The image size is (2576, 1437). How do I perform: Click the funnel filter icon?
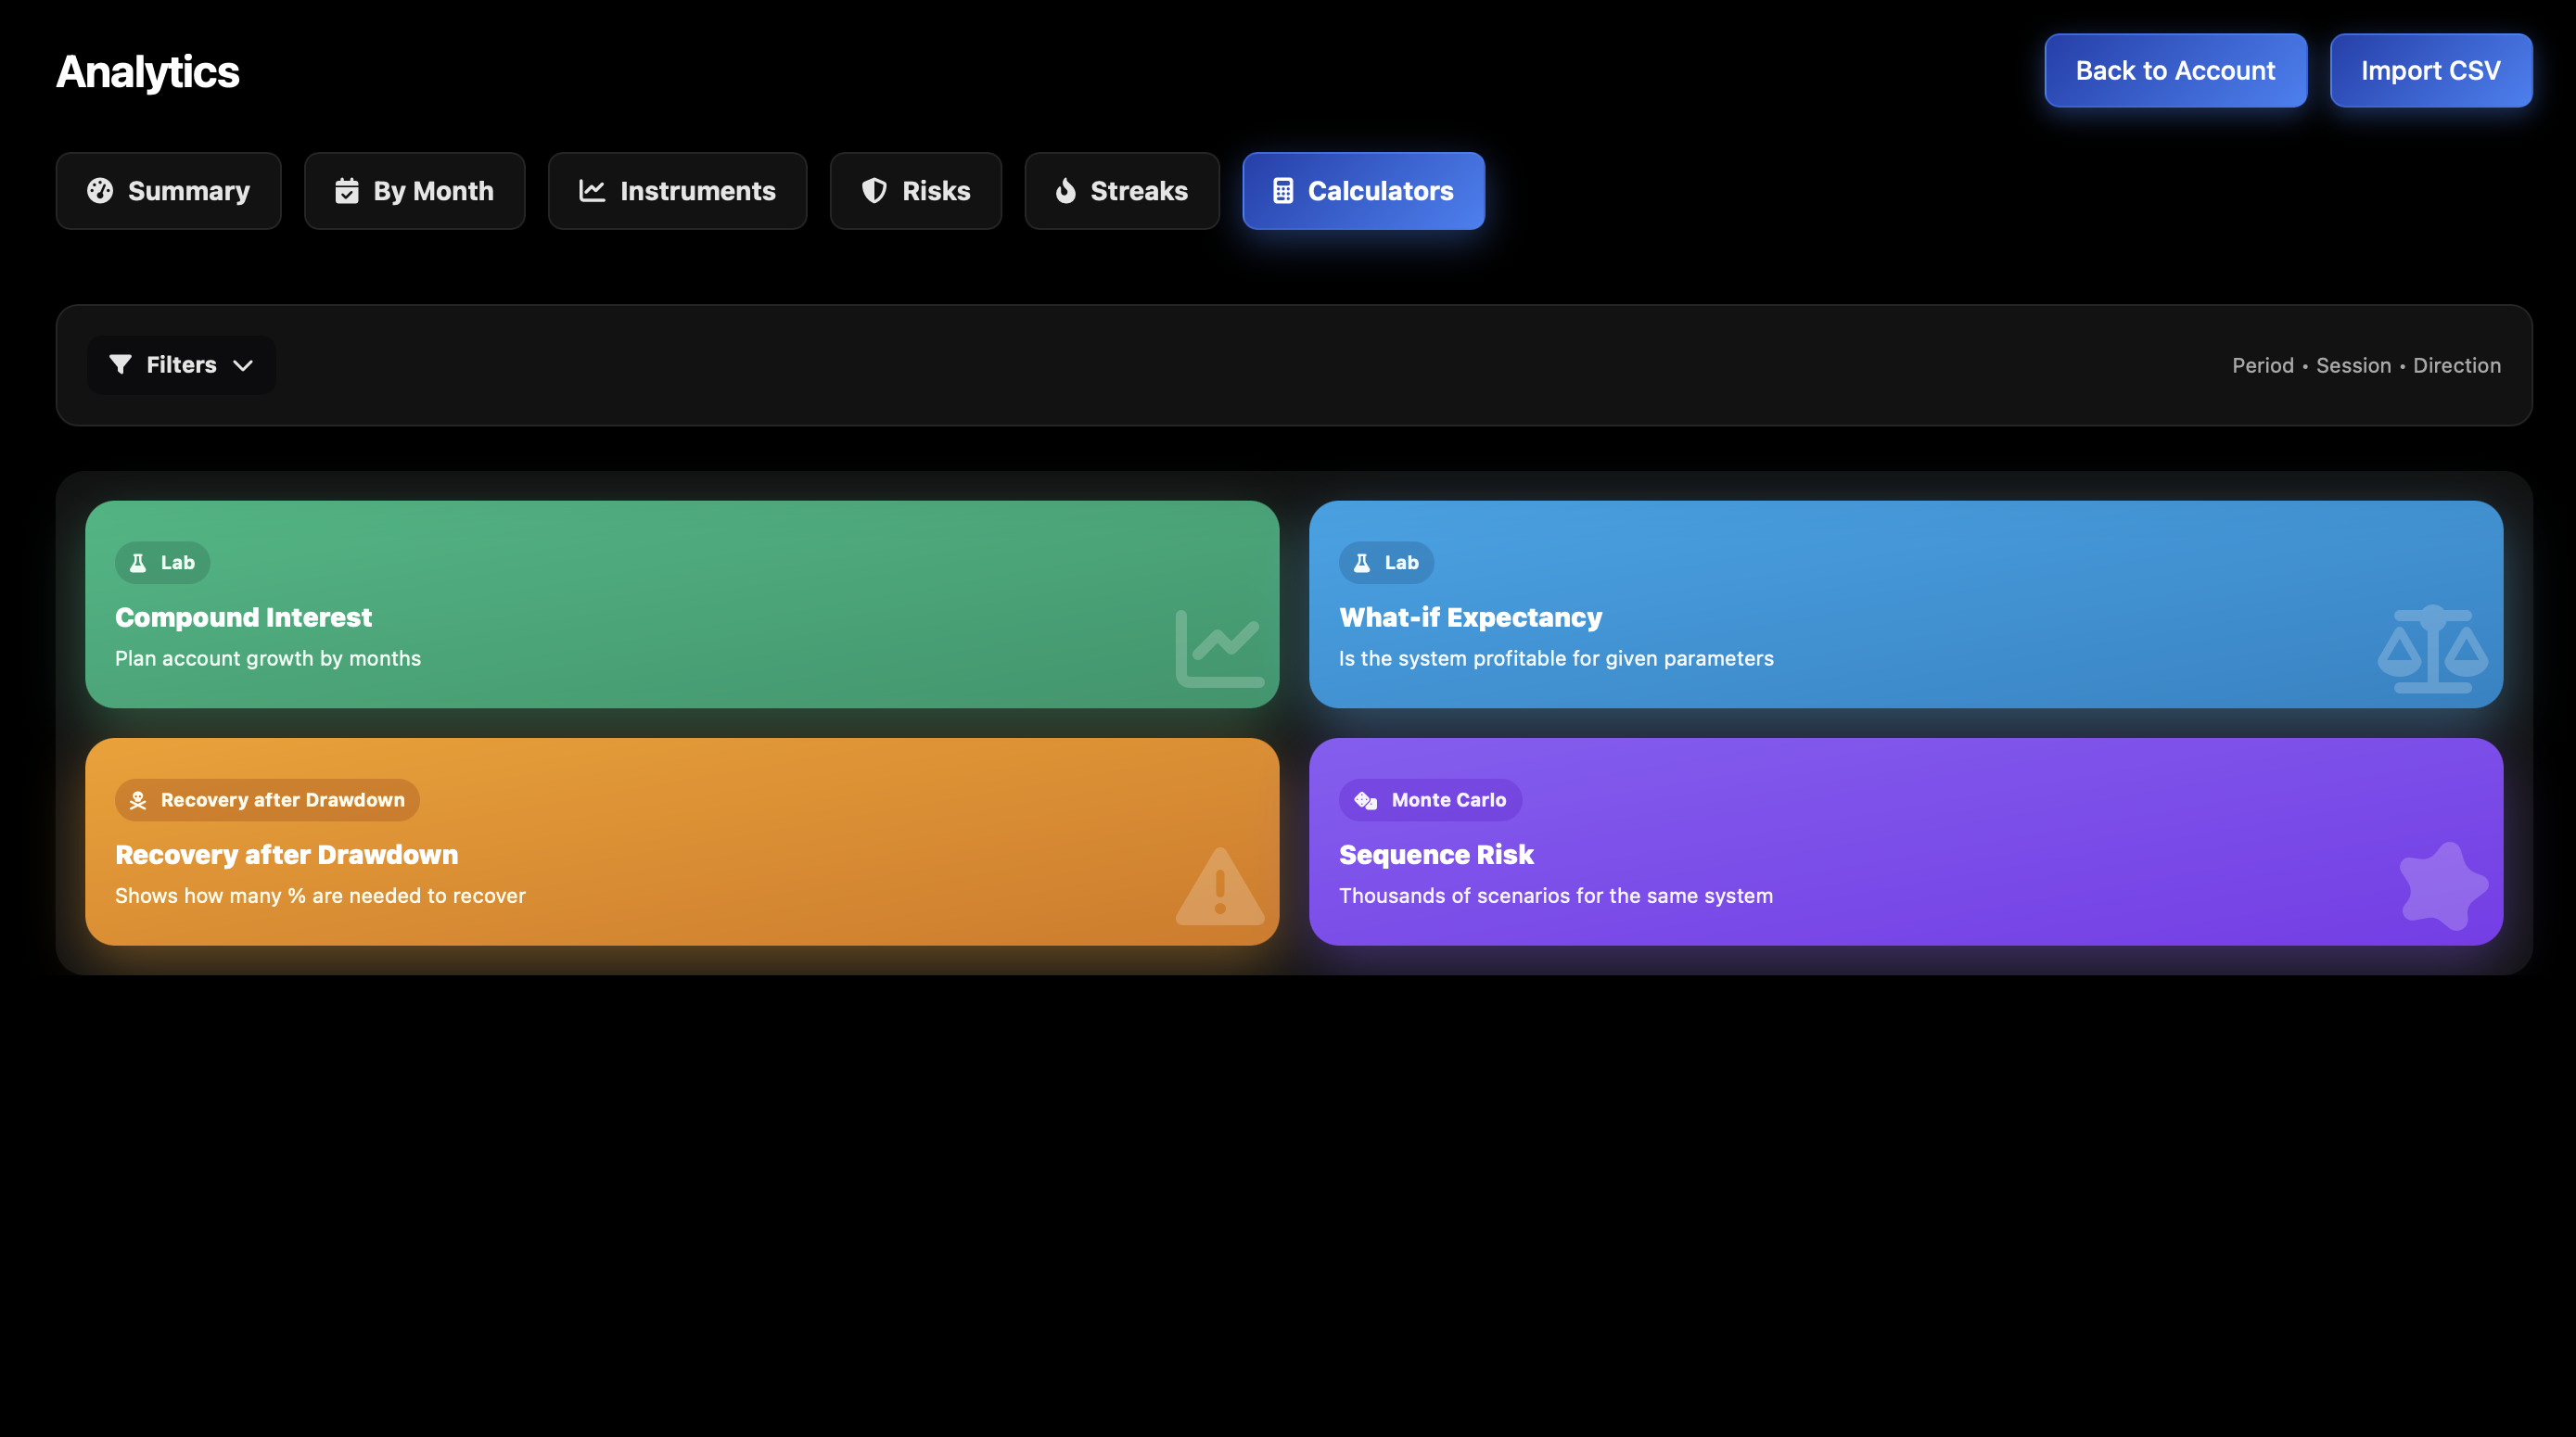[x=120, y=365]
